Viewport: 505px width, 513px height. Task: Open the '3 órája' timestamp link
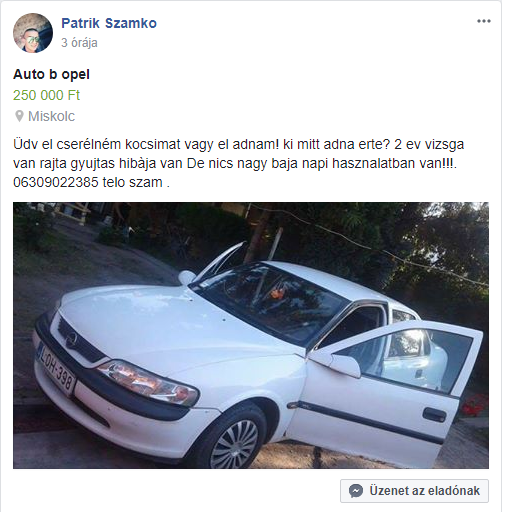[x=79, y=43]
